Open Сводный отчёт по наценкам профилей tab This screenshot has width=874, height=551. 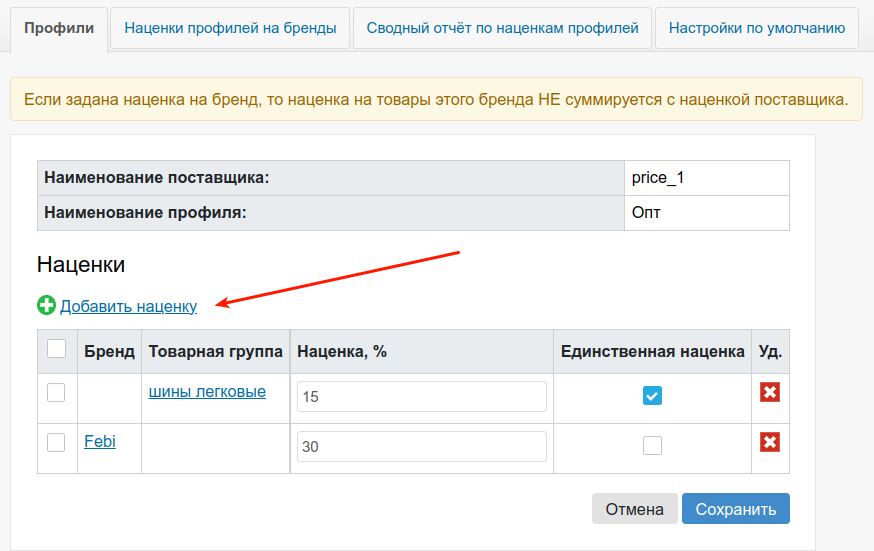502,28
